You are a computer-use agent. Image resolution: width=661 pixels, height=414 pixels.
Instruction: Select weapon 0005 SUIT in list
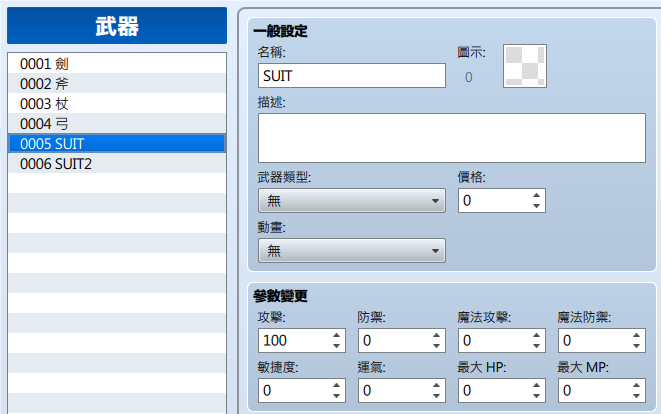pyautogui.click(x=117, y=143)
